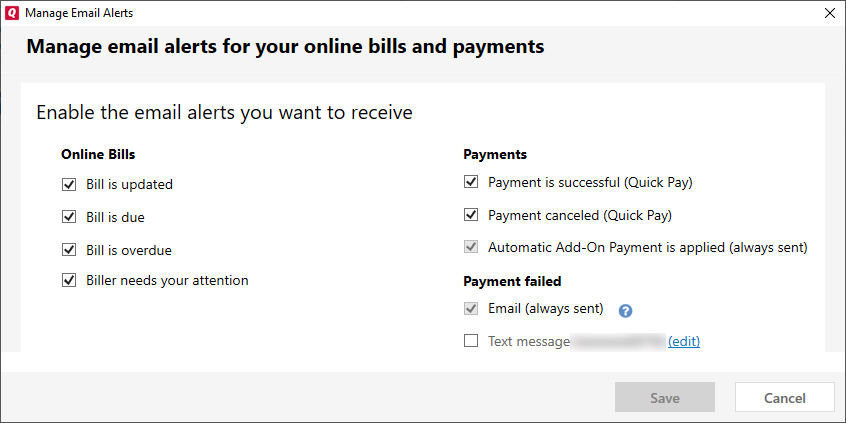Open the help tooltip beside Email (always sent)
Screen dimensions: 846x423
(625, 311)
